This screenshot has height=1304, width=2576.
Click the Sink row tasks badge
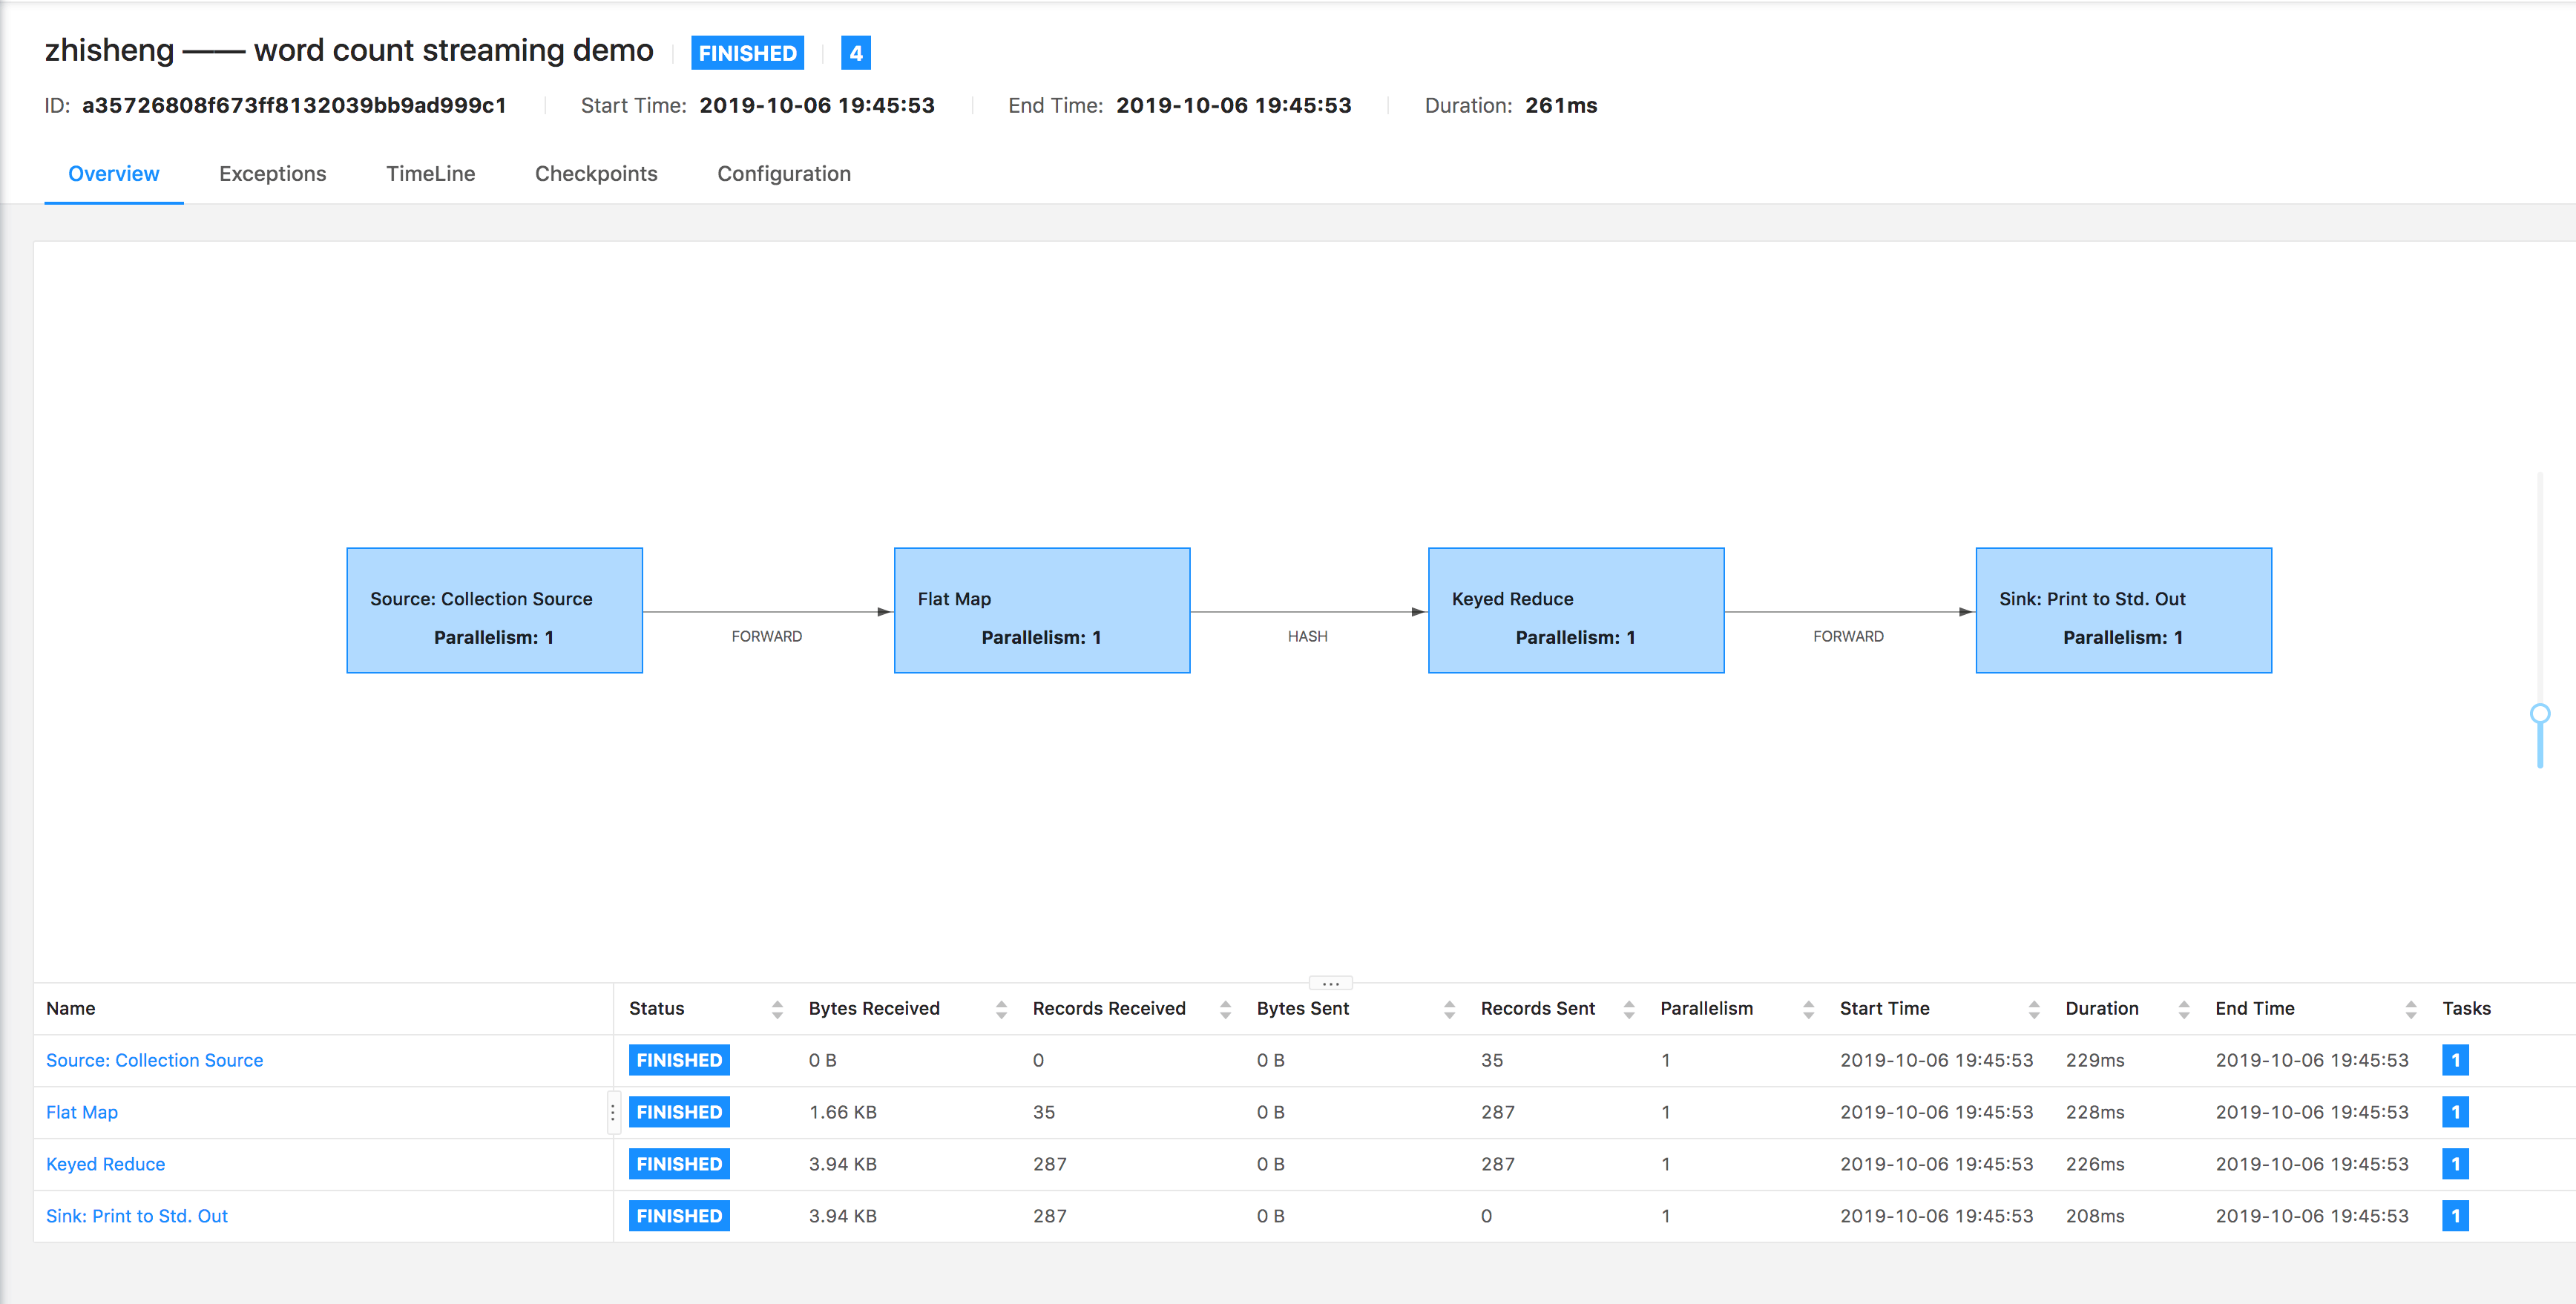2455,1216
